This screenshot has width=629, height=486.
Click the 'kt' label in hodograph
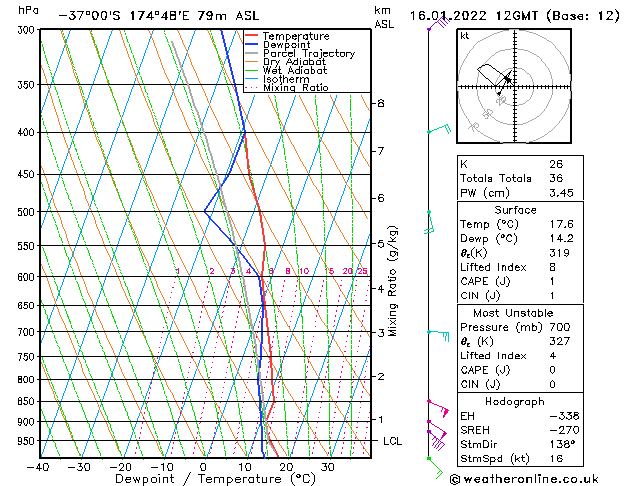tap(465, 36)
